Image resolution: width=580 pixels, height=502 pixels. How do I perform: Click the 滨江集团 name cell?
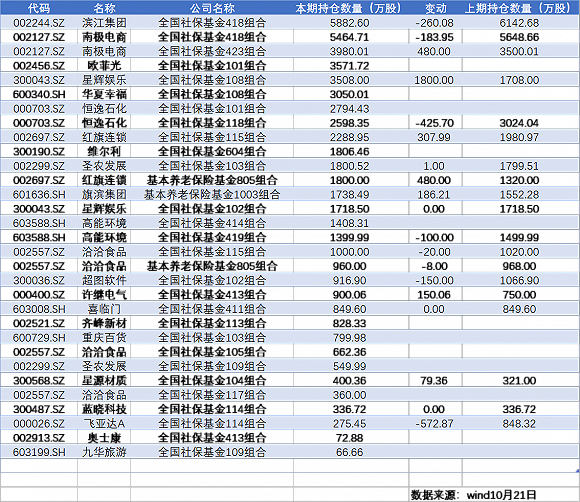(104, 23)
